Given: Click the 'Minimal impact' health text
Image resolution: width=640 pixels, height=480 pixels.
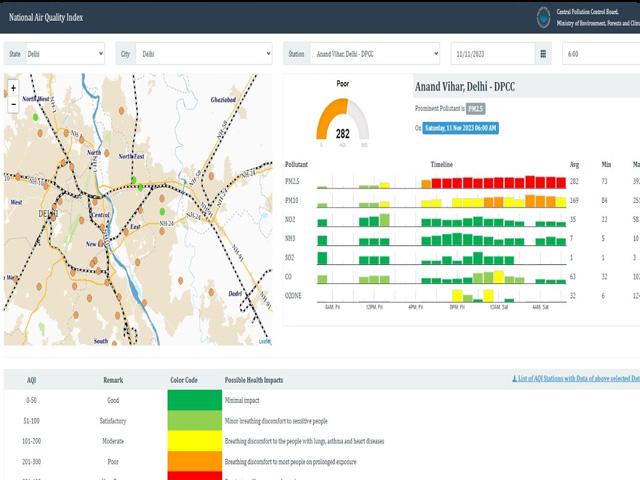Looking at the screenshot, I should point(242,400).
